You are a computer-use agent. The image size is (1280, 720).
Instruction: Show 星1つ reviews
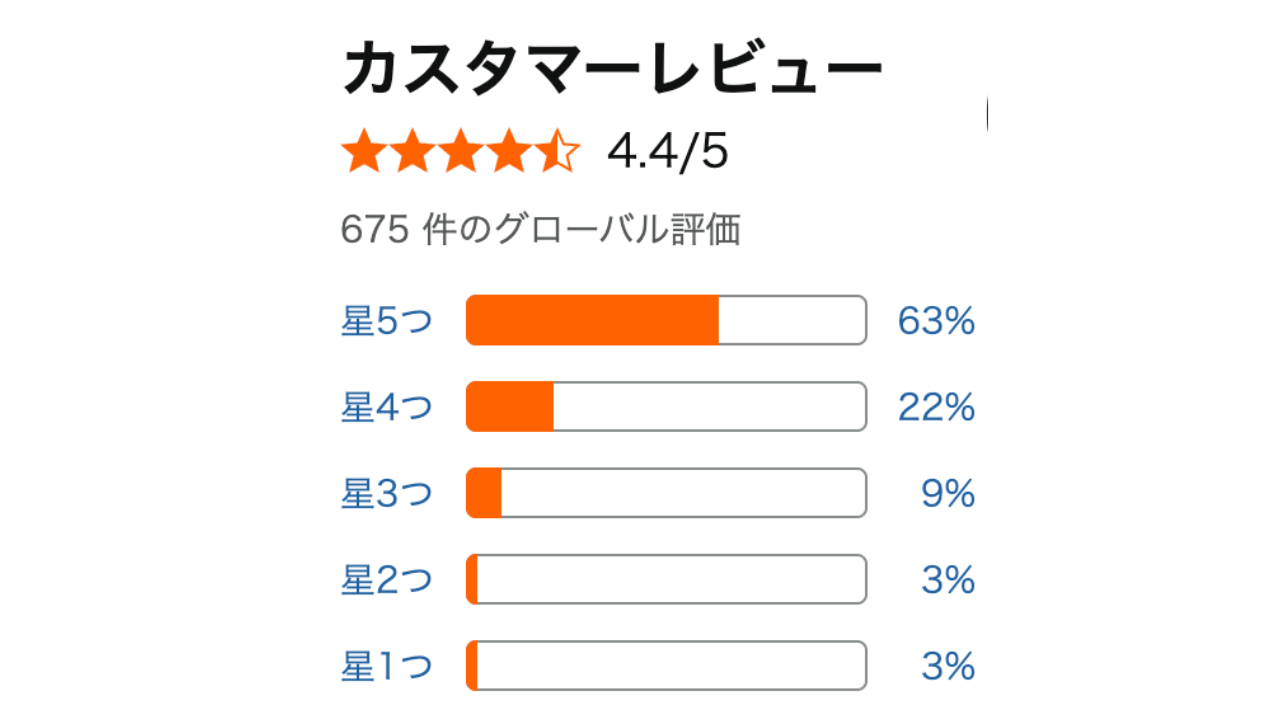[387, 666]
